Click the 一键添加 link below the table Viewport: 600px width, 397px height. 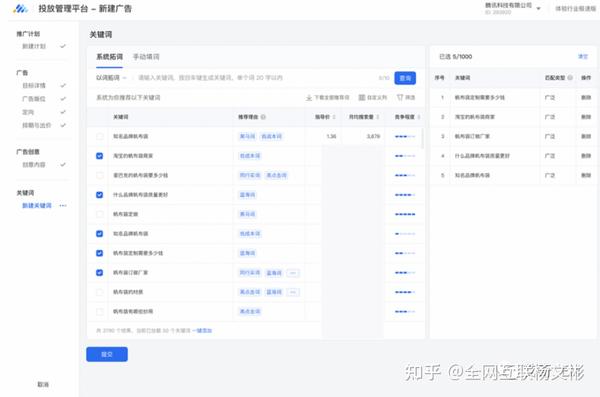[202, 330]
